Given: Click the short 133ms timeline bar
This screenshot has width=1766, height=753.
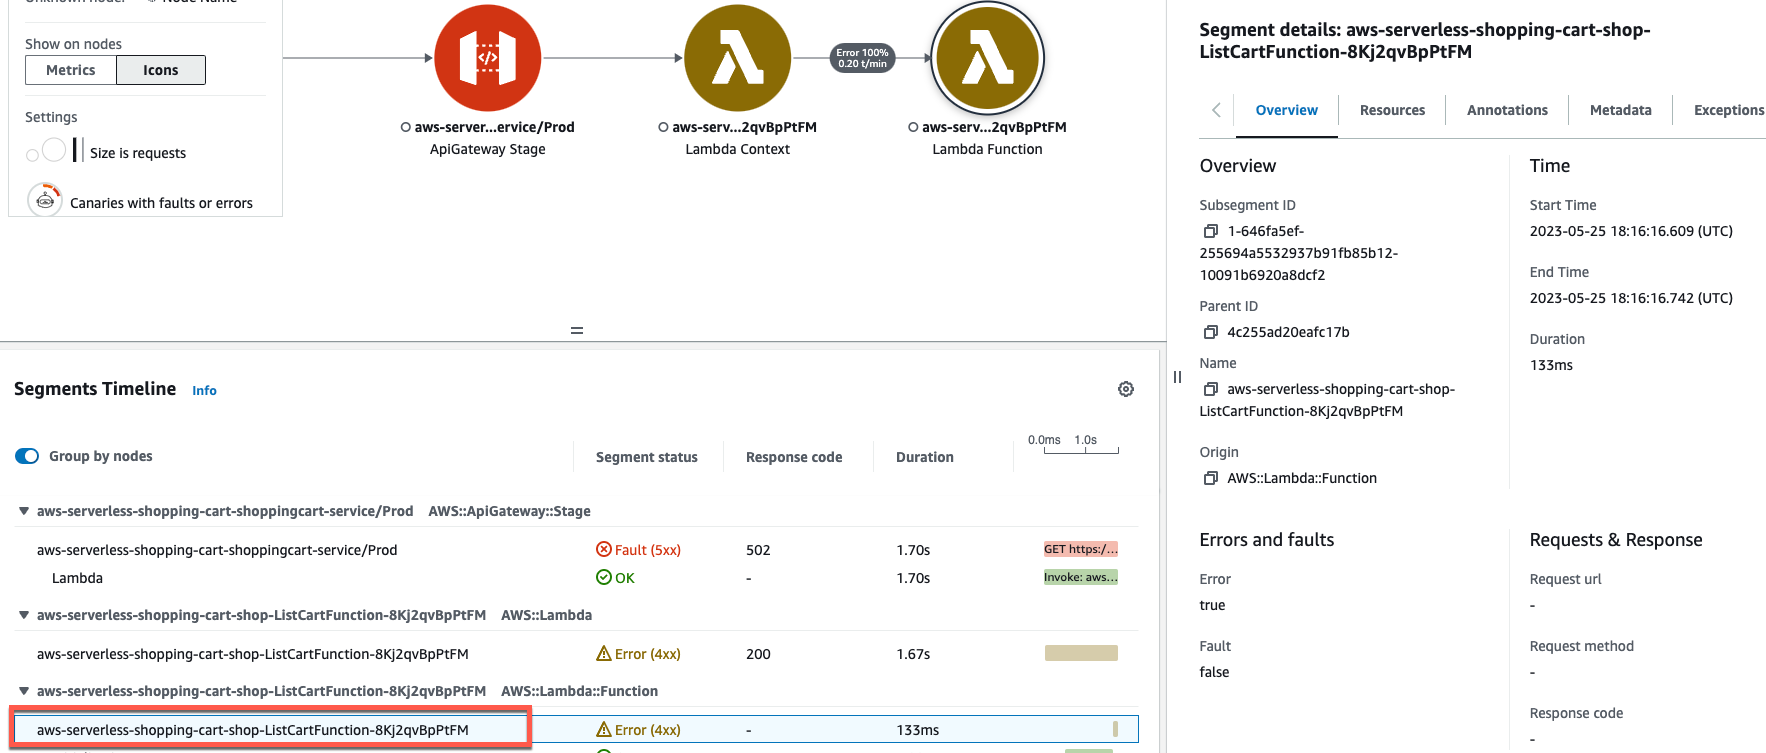Looking at the screenshot, I should (1115, 729).
